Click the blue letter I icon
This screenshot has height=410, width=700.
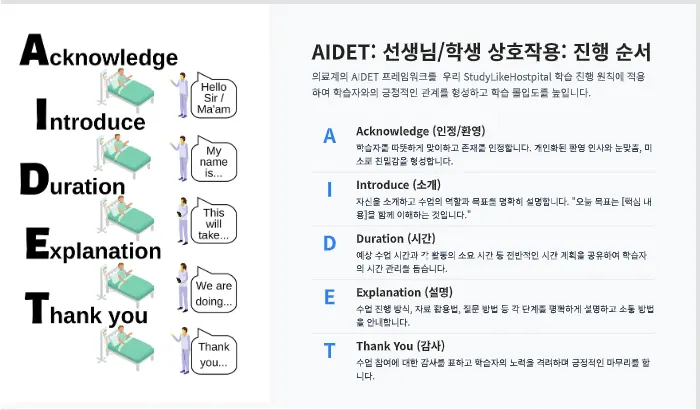pyautogui.click(x=329, y=189)
